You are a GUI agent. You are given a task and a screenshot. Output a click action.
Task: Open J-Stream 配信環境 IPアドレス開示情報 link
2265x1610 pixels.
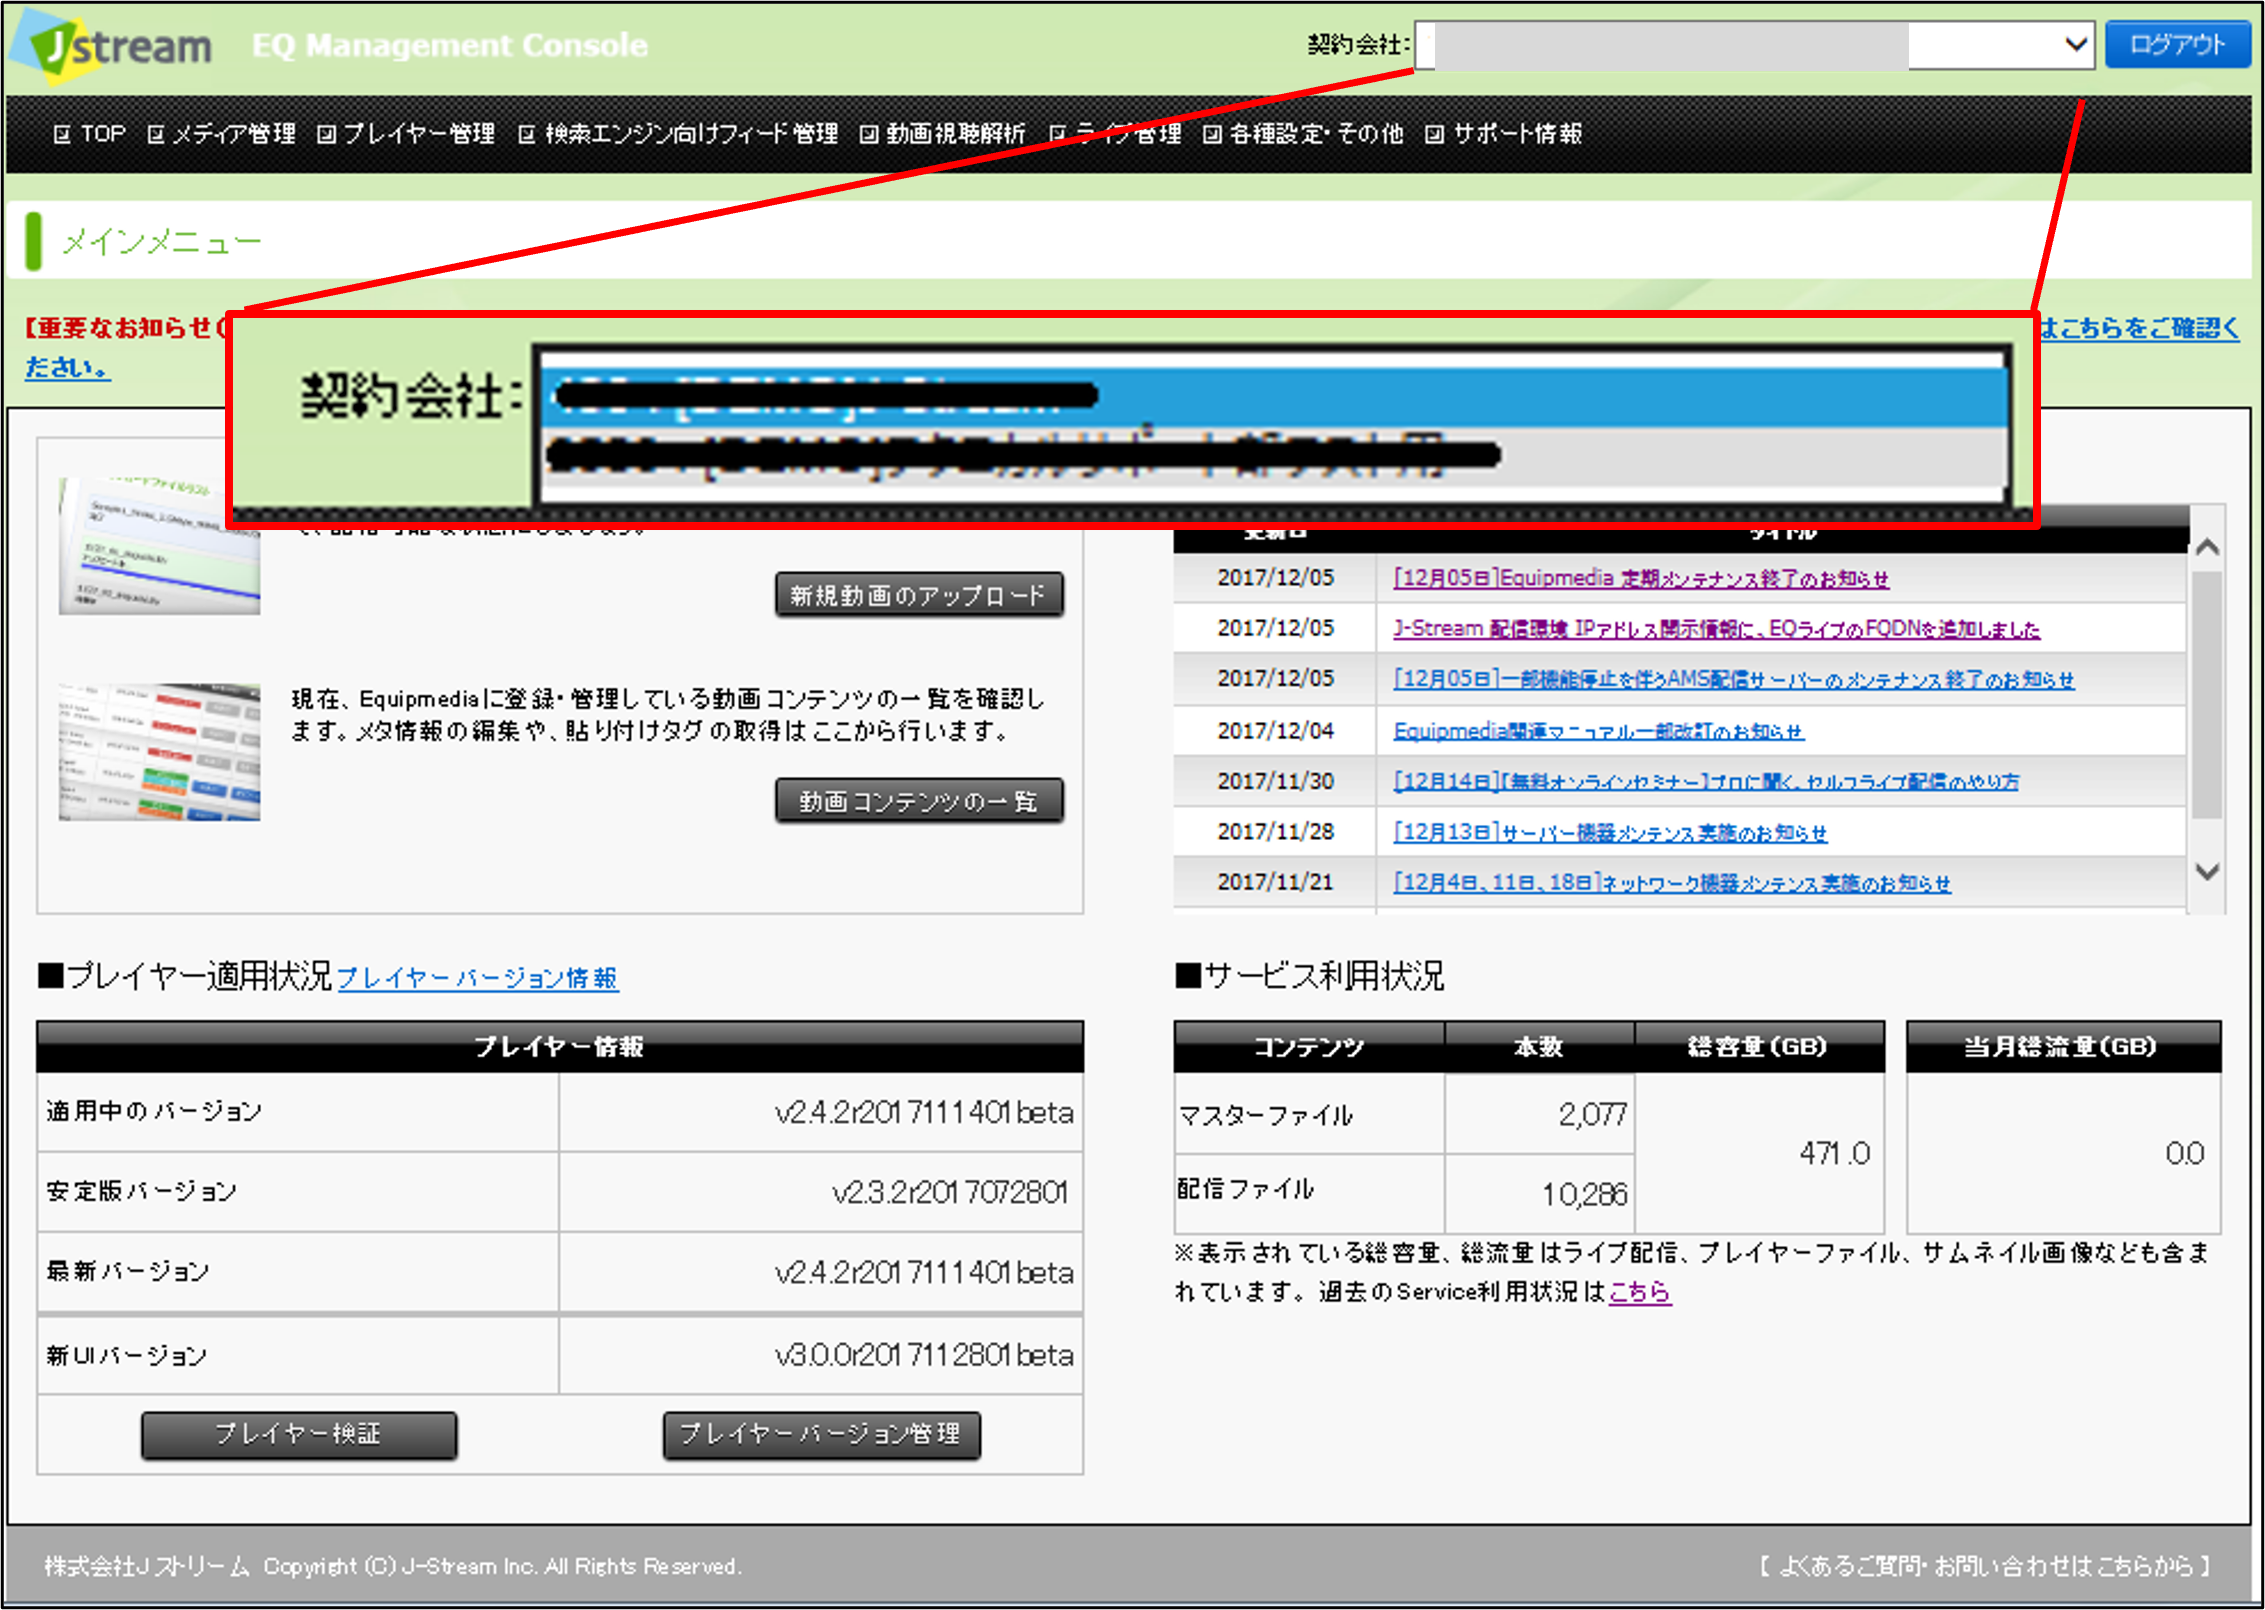1716,629
